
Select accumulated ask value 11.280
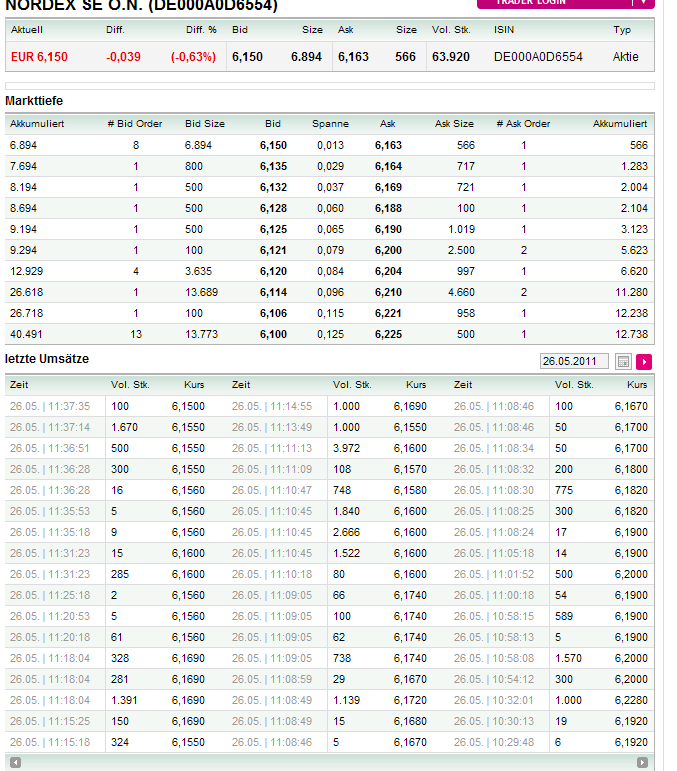[631, 293]
